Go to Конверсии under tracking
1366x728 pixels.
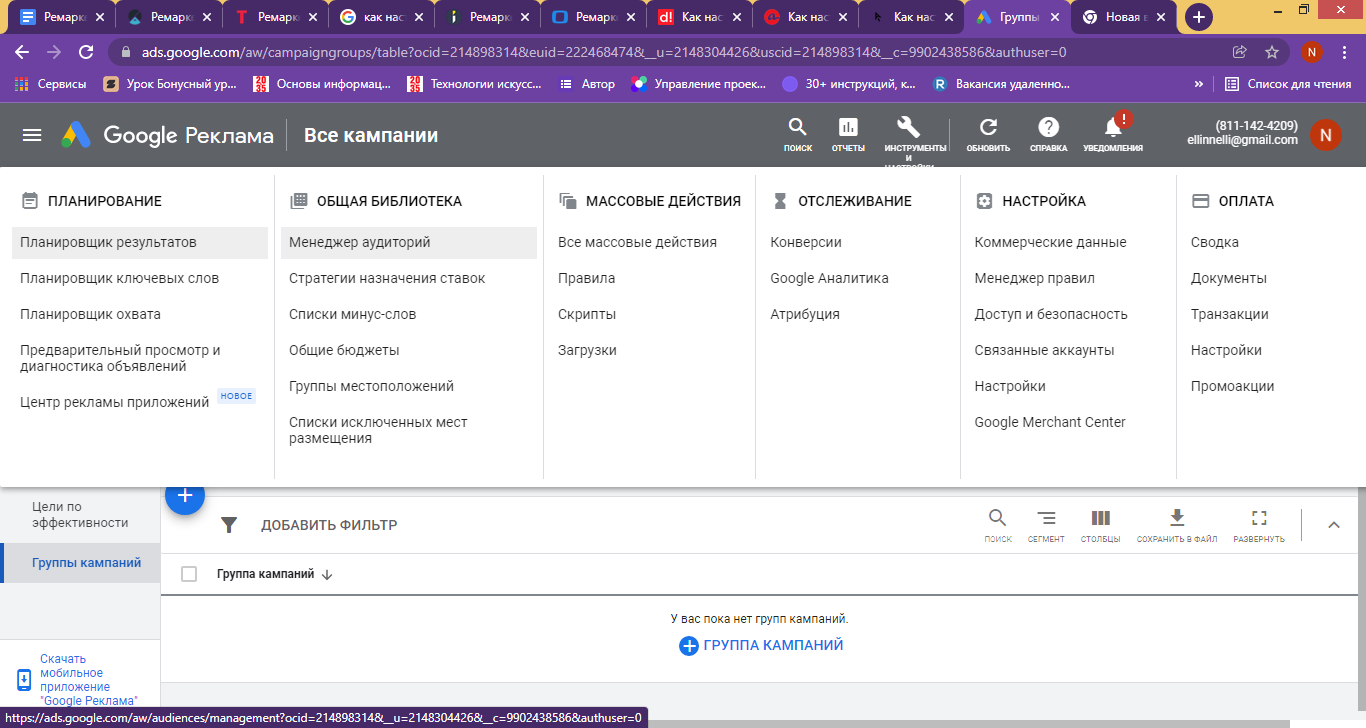tap(806, 242)
